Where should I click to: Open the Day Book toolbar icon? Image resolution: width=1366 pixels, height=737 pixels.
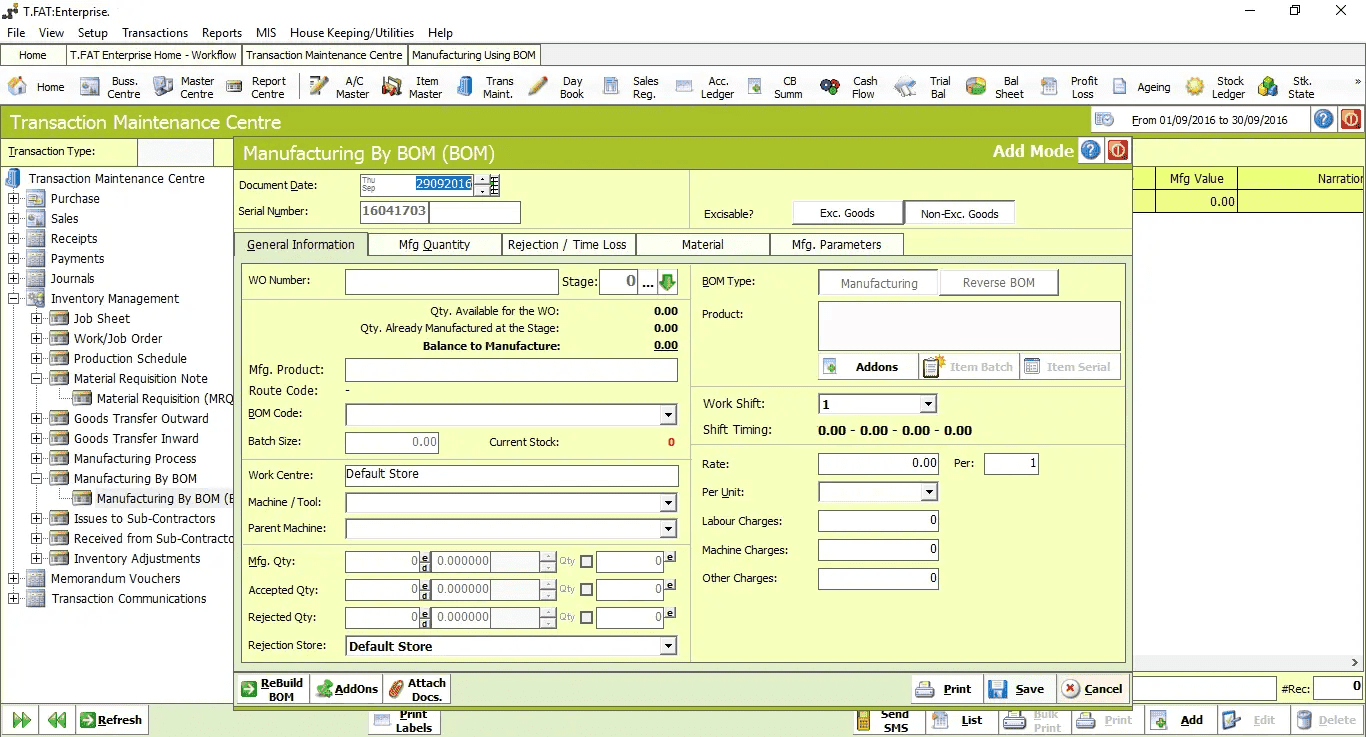coord(555,87)
